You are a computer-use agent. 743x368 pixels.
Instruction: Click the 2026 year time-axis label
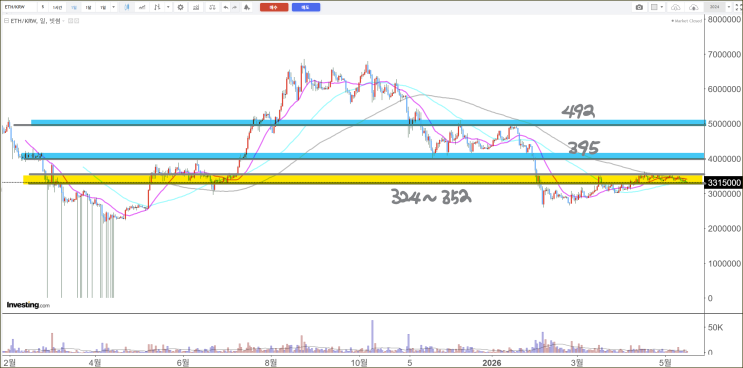click(492, 362)
